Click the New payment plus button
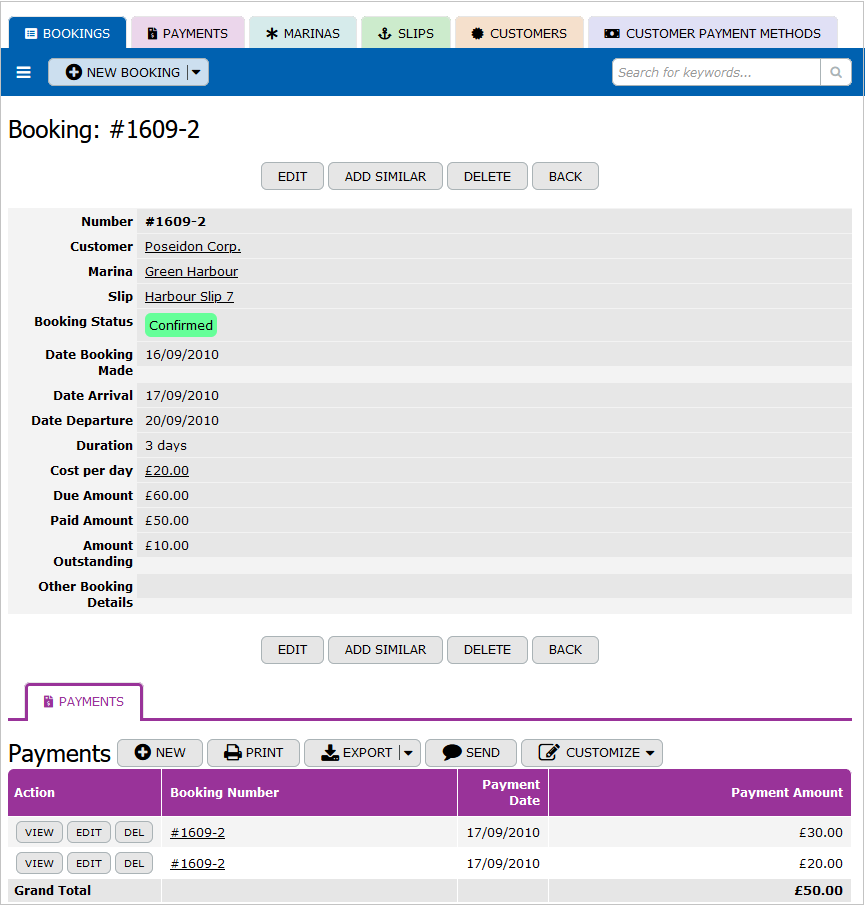Image resolution: width=865 pixels, height=907 pixels. click(160, 753)
